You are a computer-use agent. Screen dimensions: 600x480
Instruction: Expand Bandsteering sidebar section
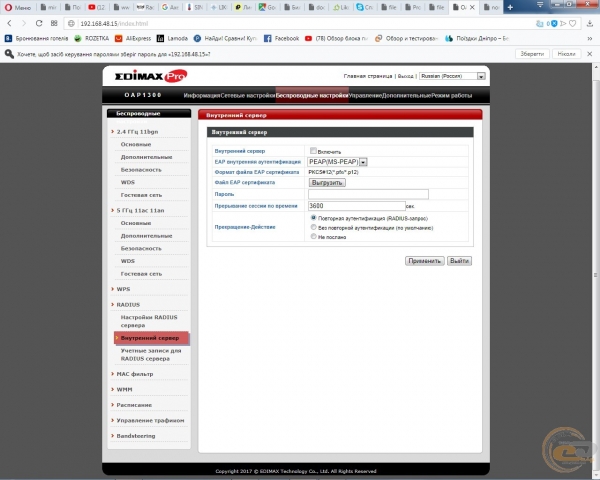click(x=135, y=436)
